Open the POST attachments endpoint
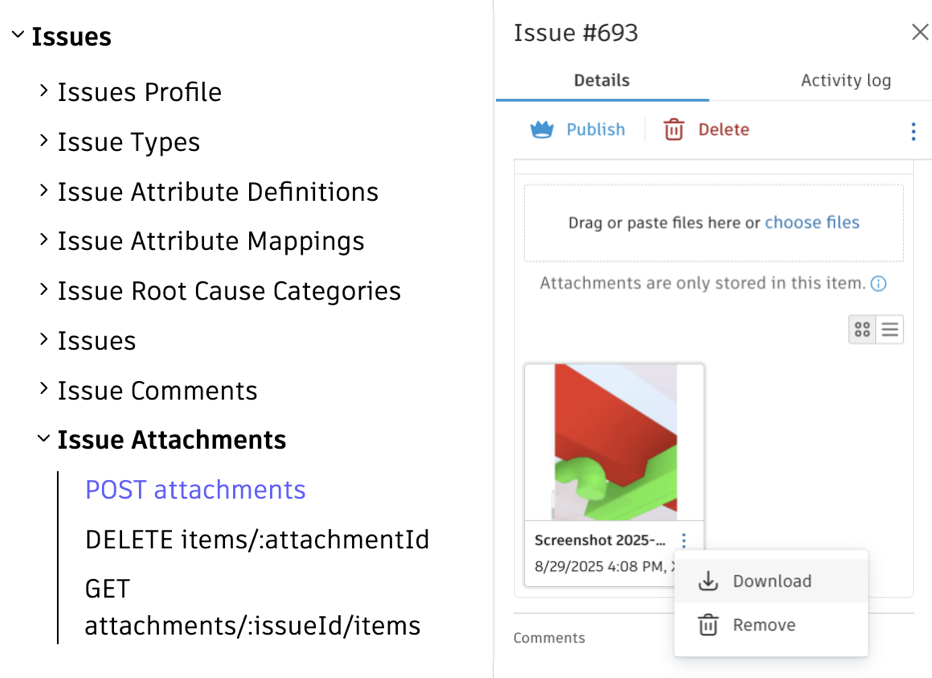Screen dimensions: 932x678 point(195,489)
